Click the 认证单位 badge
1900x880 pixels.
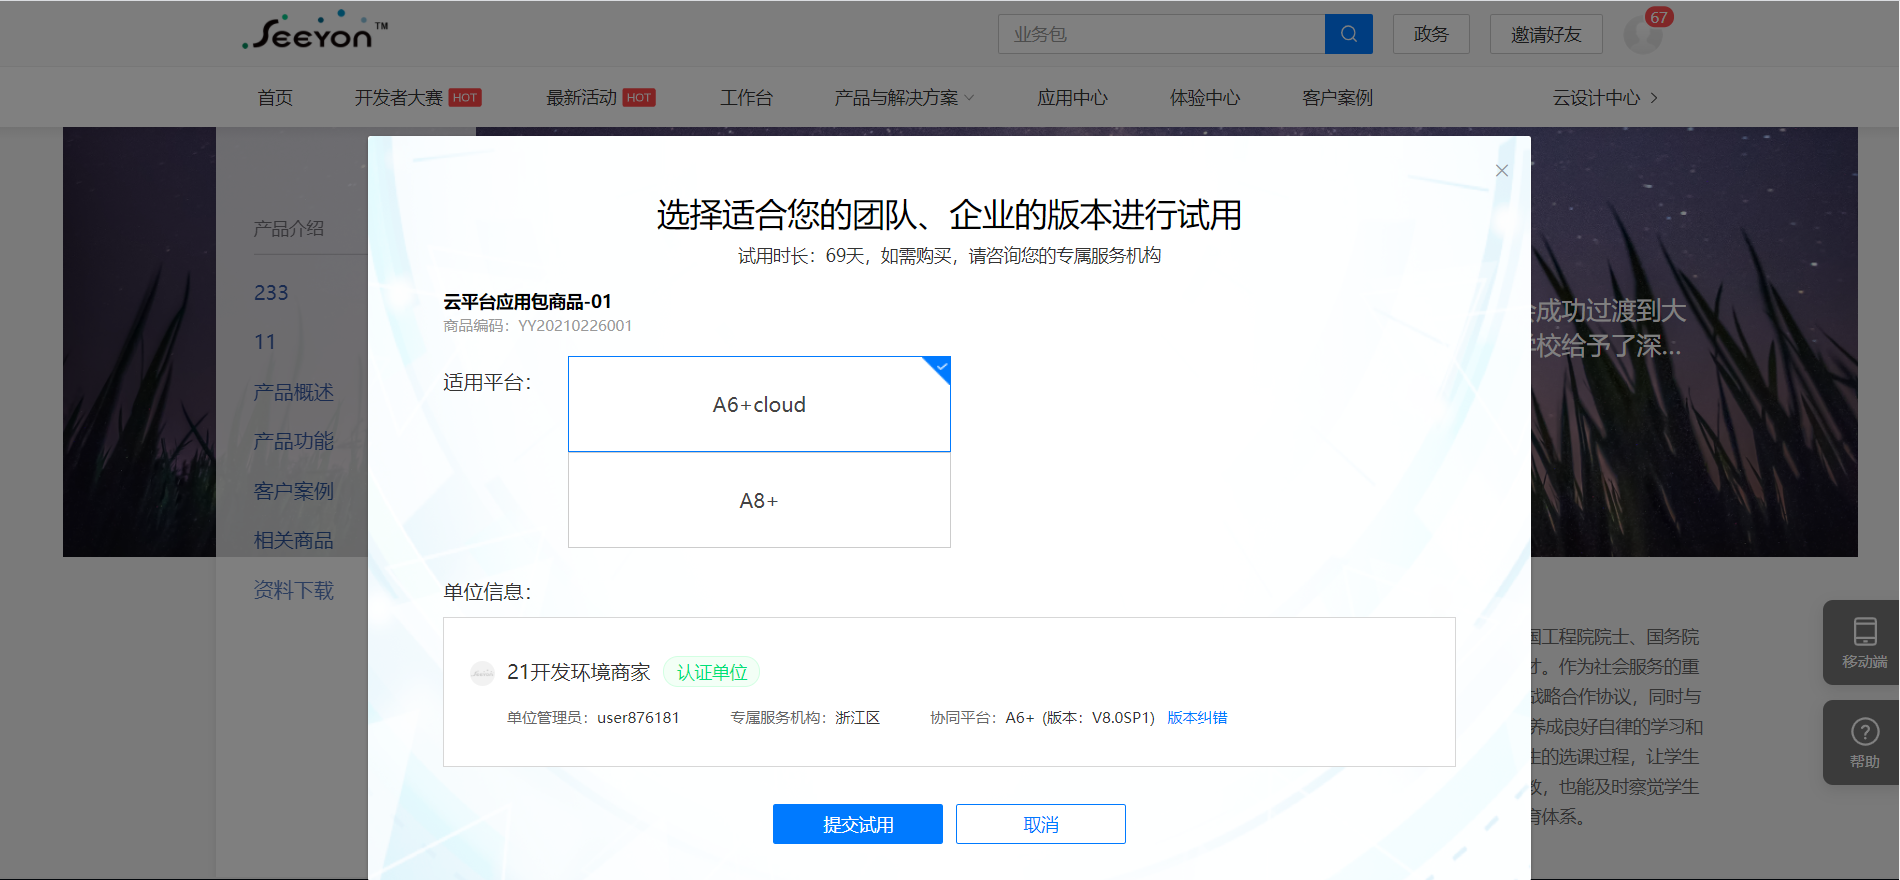pyautogui.click(x=712, y=672)
